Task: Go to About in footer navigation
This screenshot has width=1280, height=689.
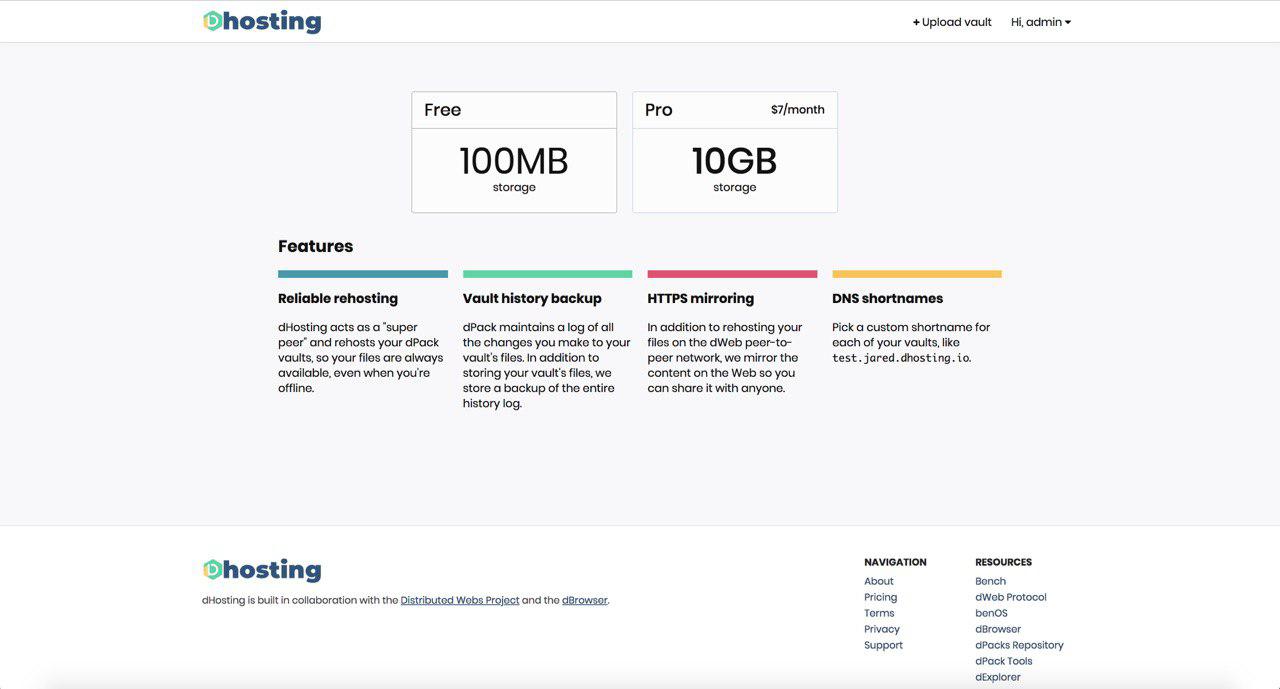Action: coord(879,581)
